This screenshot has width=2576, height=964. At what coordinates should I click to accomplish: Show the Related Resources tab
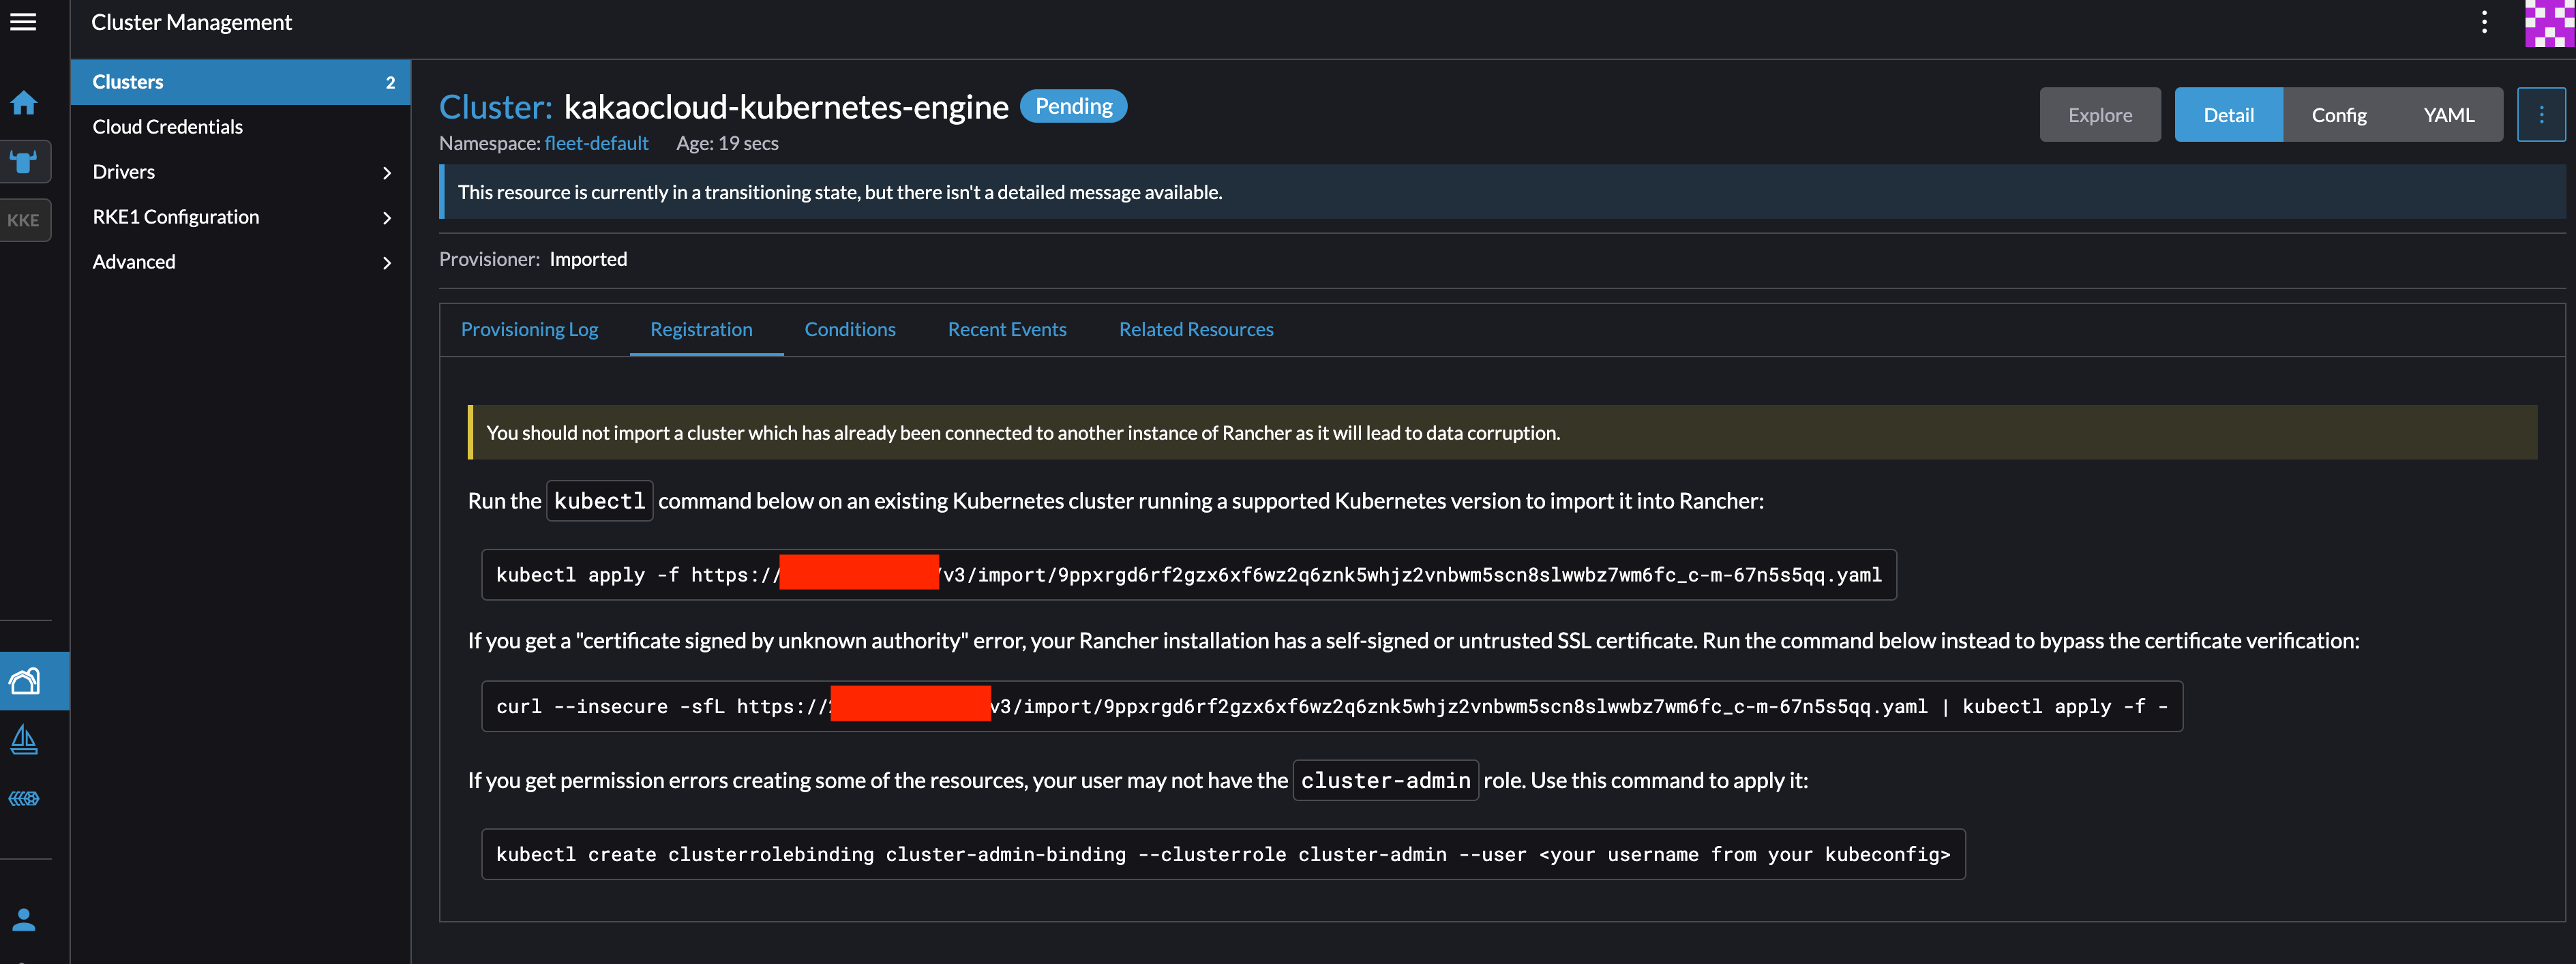coord(1196,329)
